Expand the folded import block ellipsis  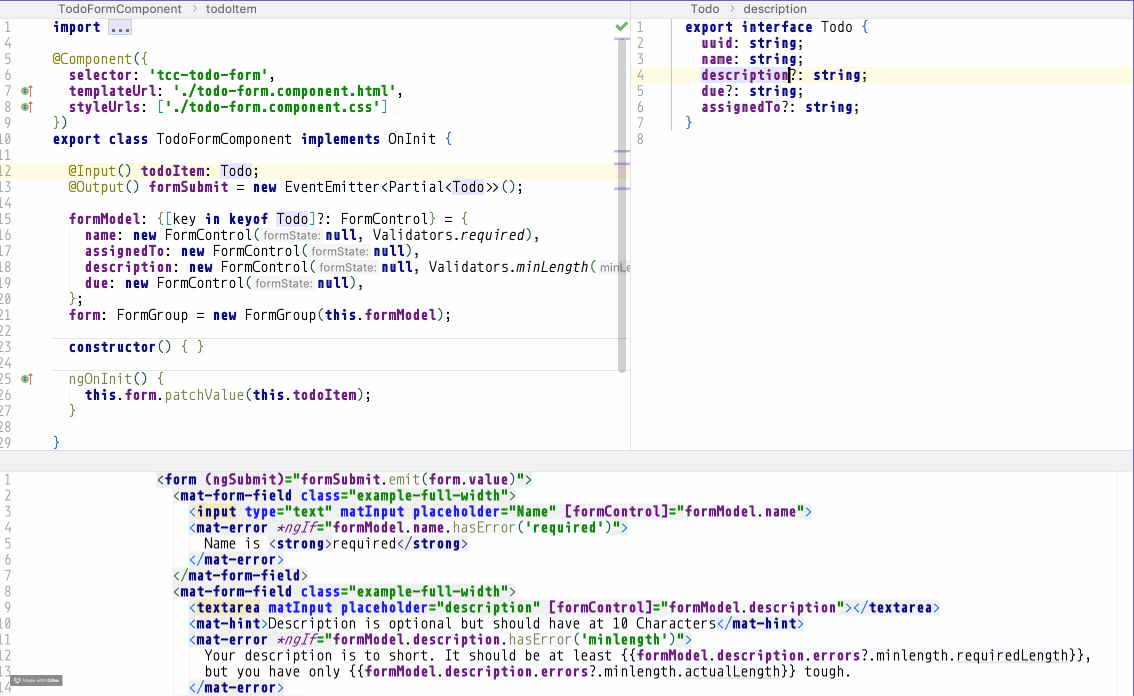tap(120, 27)
